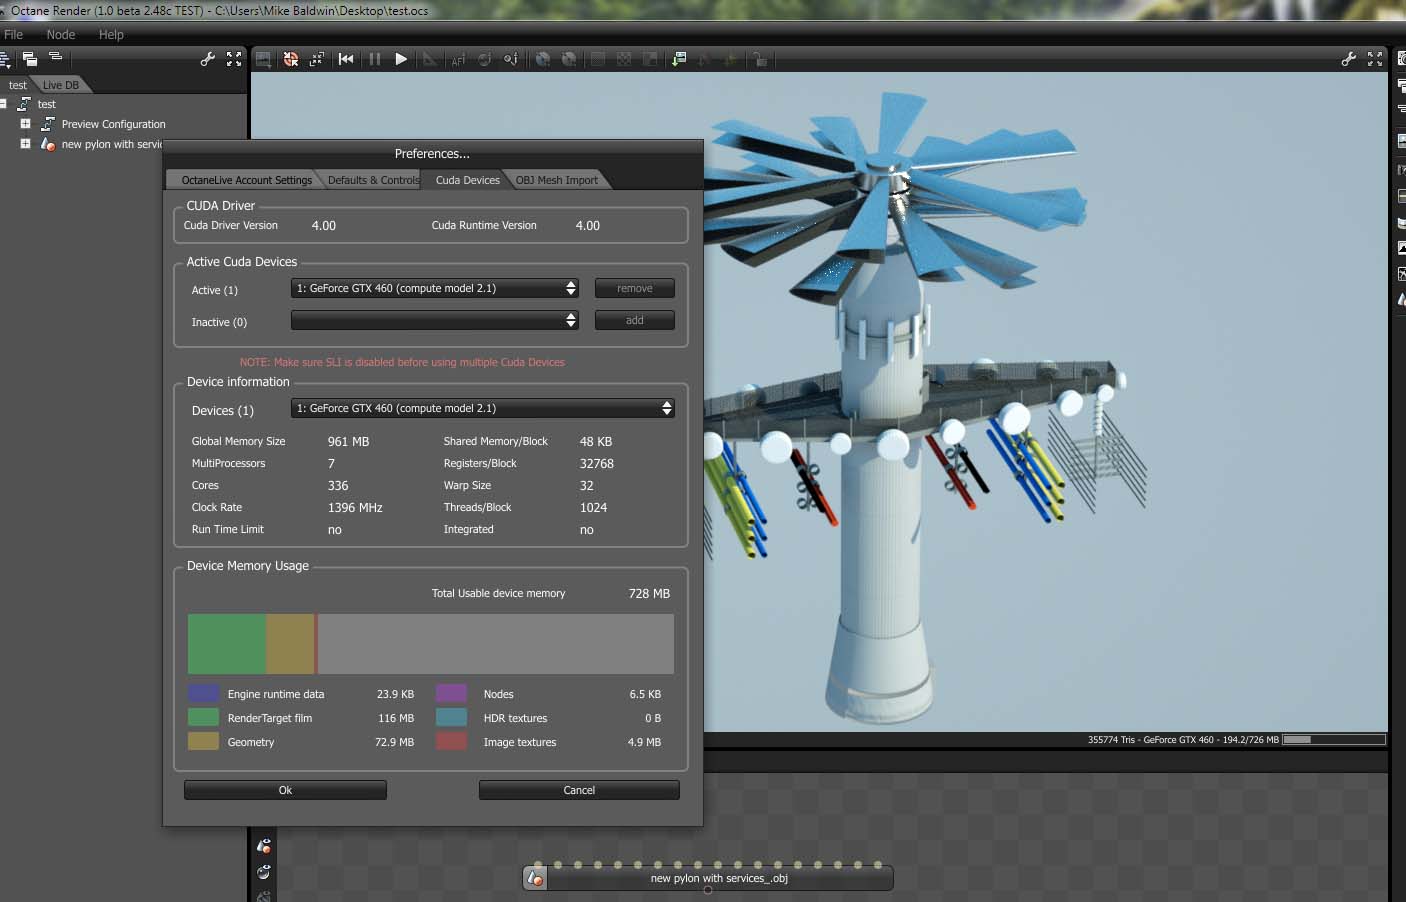Click the checkerboard icon in render toolbar
Viewport: 1406px width, 902px height.
pos(624,59)
